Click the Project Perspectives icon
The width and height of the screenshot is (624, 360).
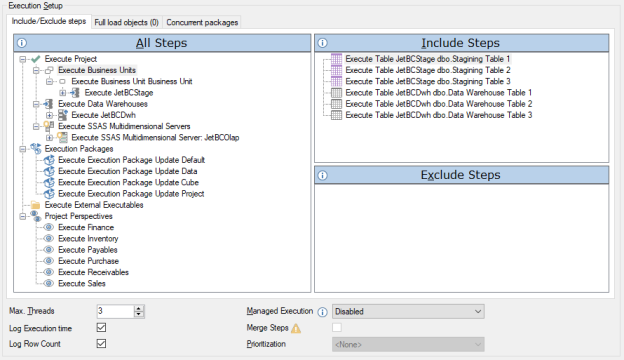[36, 216]
